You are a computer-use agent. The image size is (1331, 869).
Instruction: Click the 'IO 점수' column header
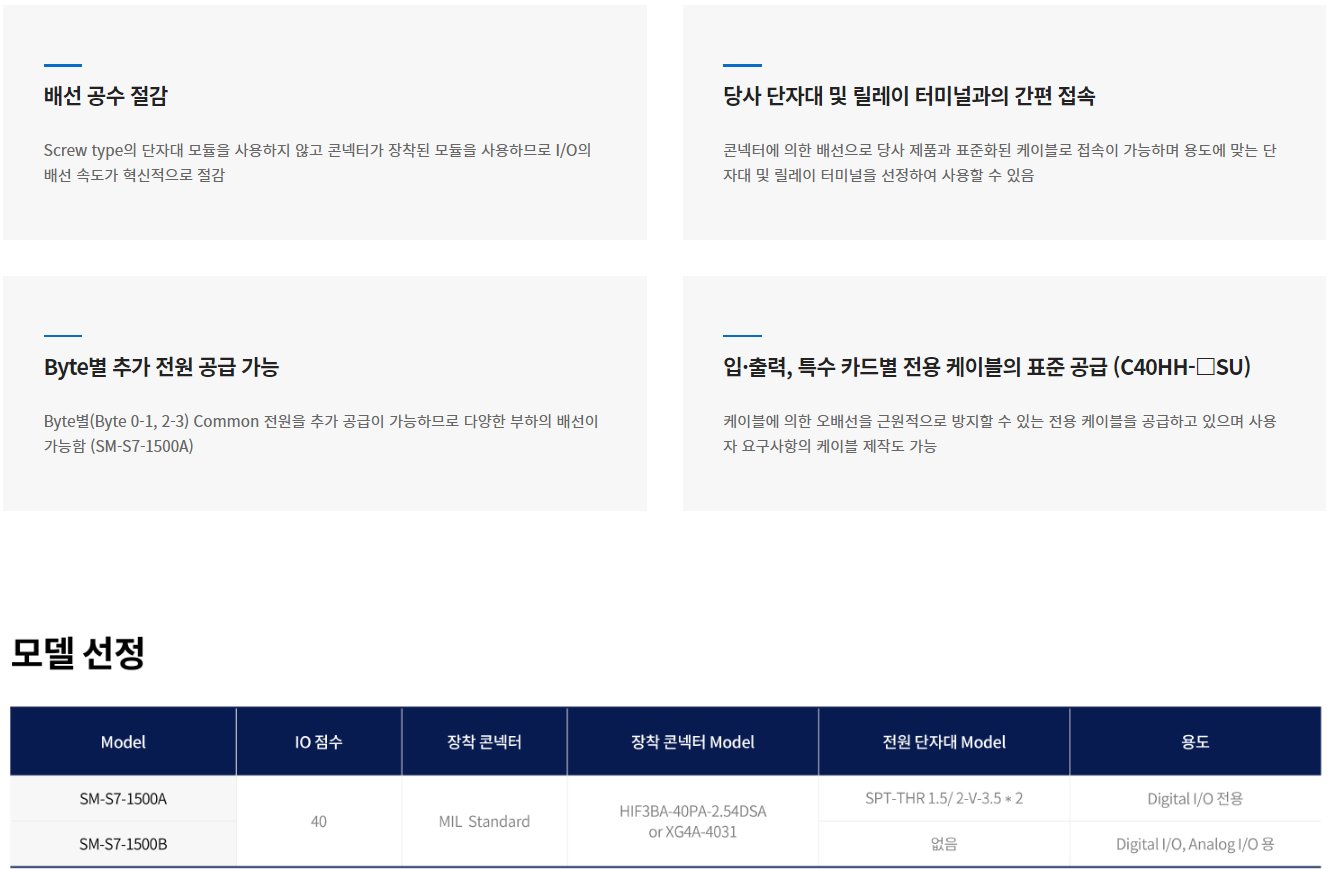(x=318, y=742)
